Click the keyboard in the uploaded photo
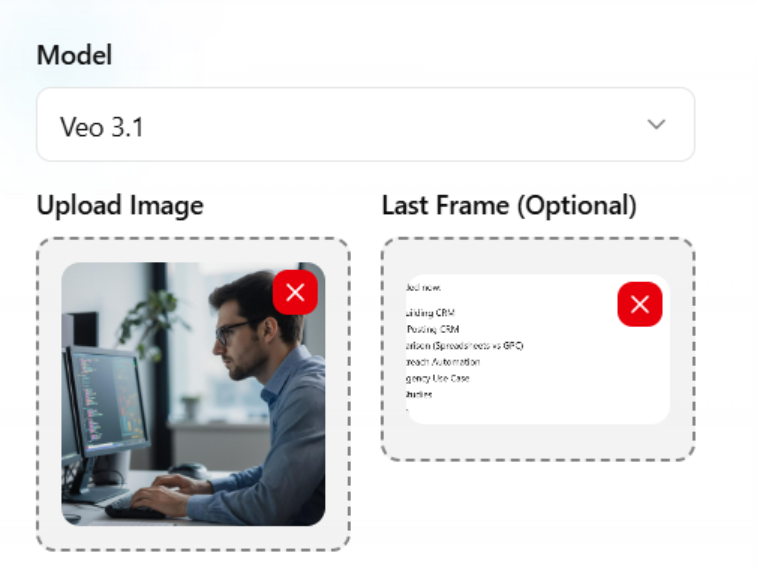 click(140, 507)
